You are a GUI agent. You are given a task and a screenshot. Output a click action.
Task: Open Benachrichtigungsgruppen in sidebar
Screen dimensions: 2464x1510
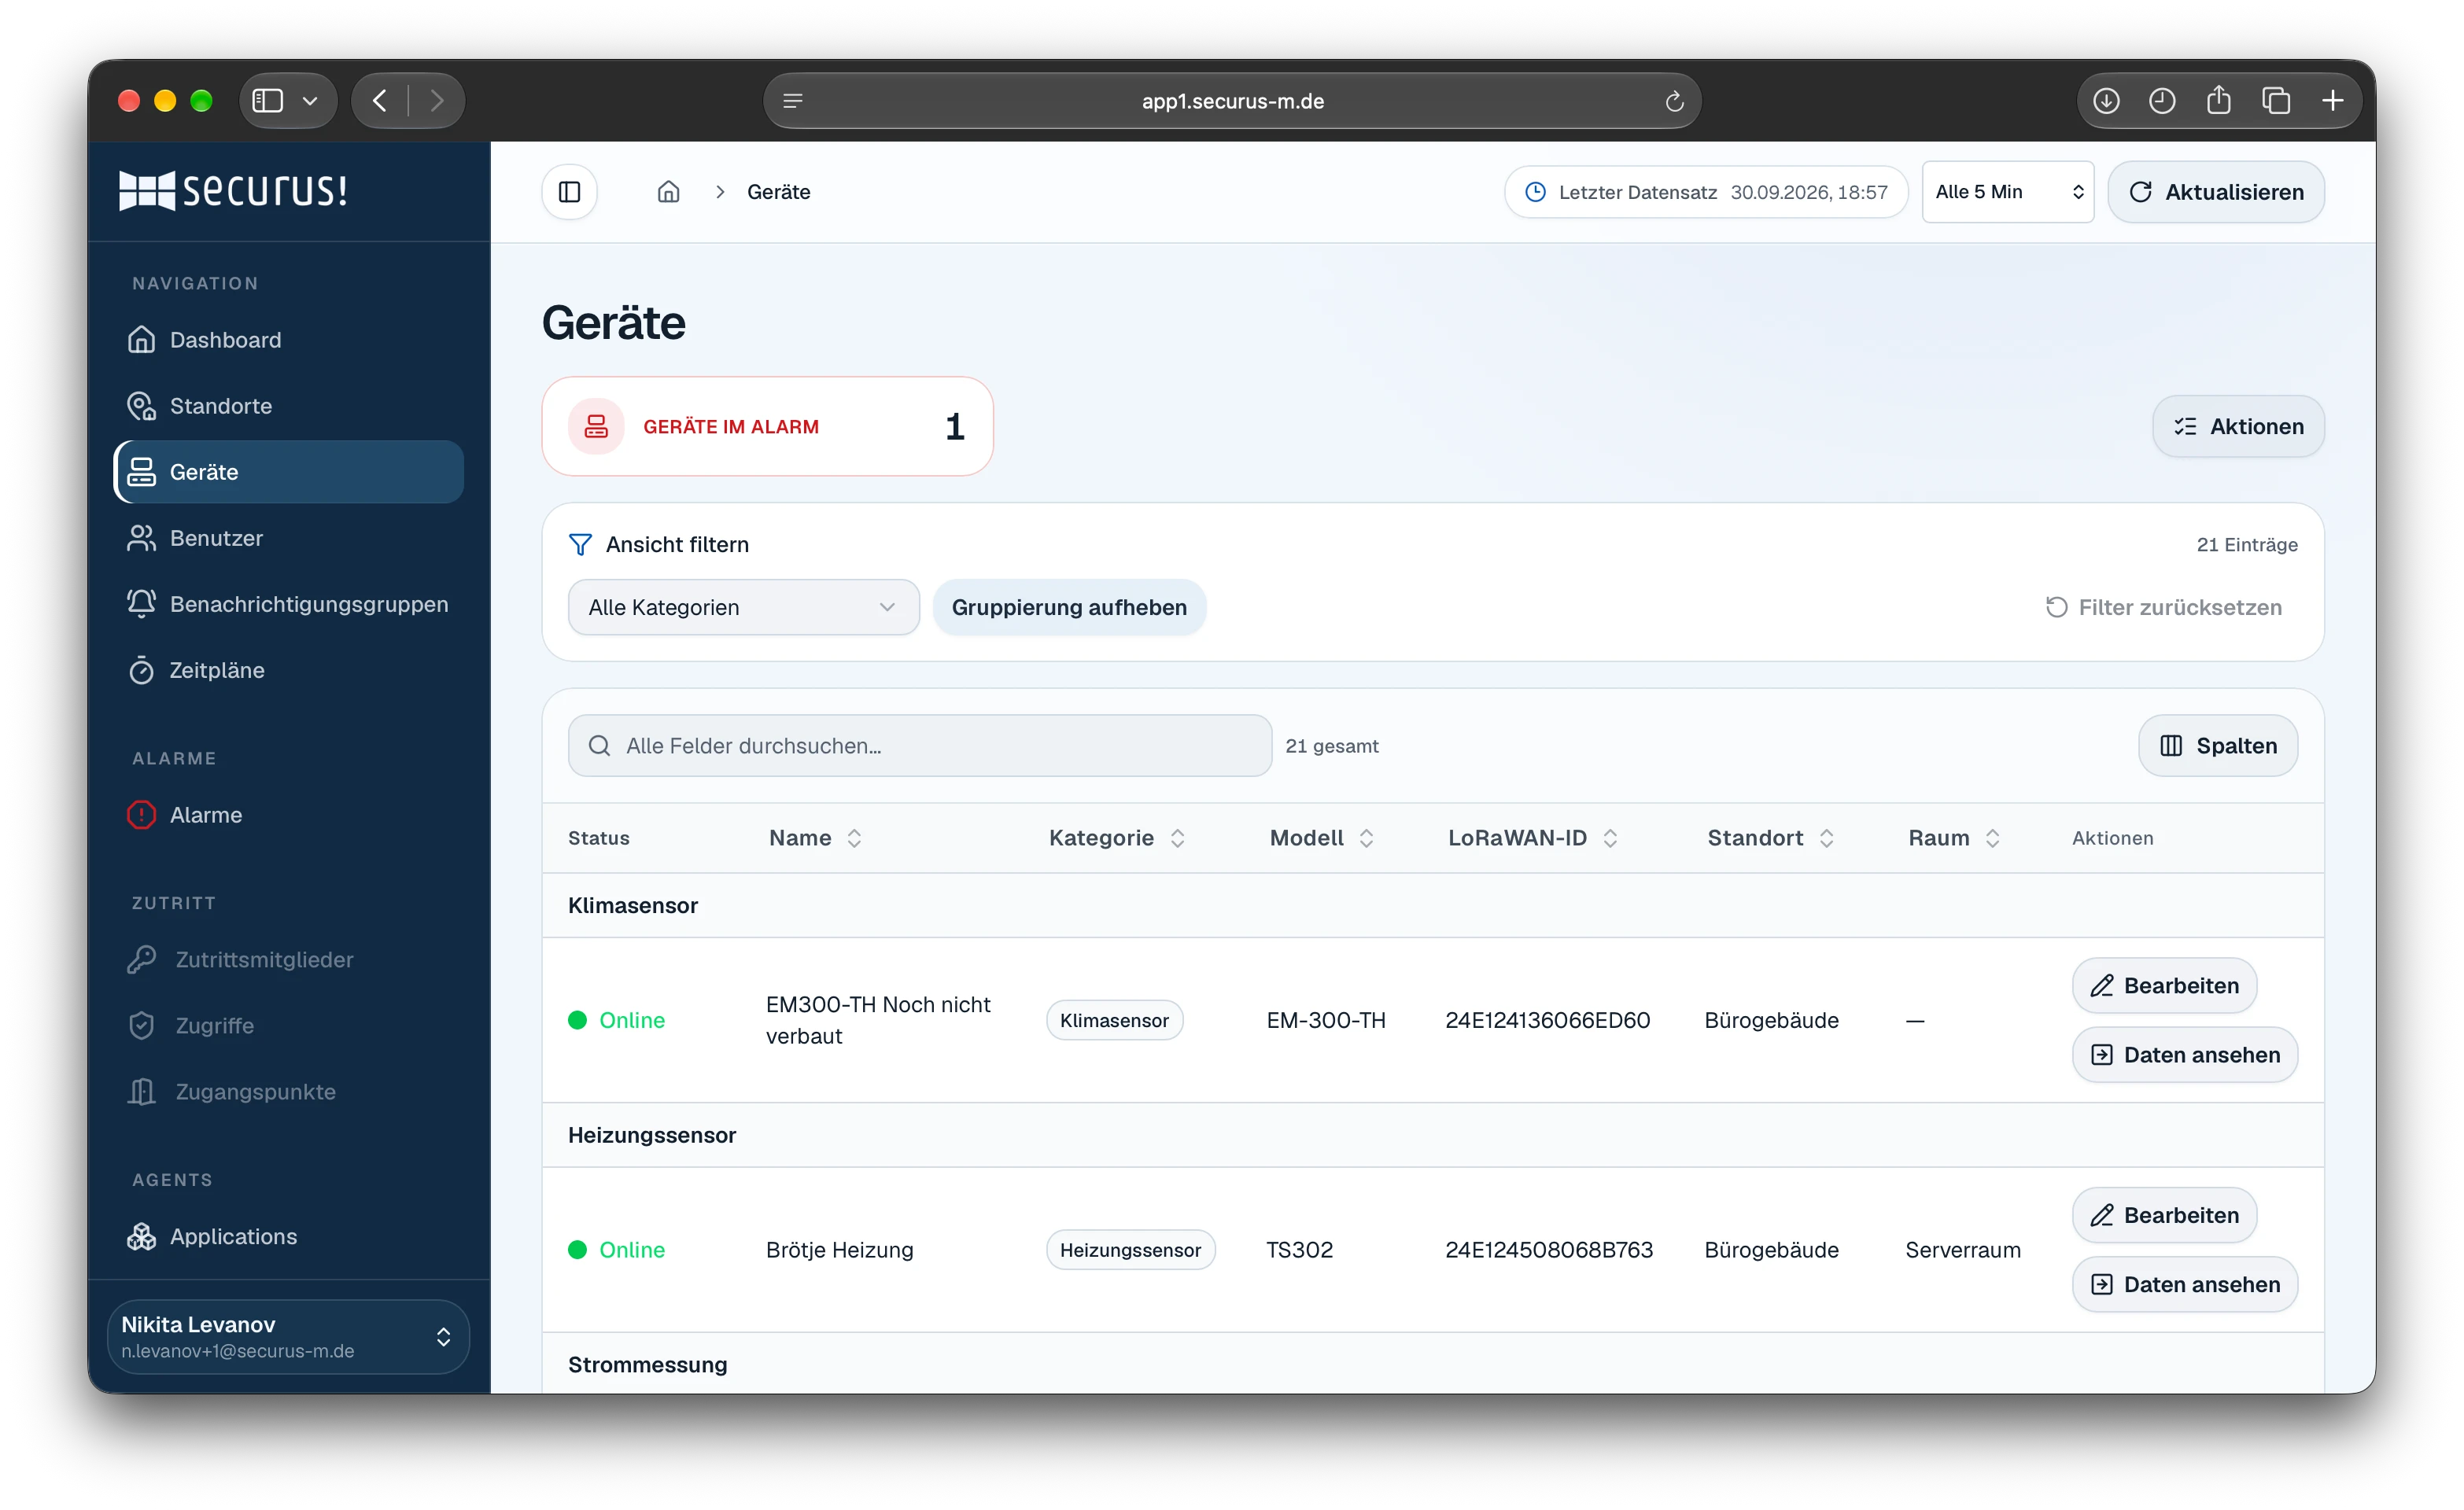click(288, 604)
